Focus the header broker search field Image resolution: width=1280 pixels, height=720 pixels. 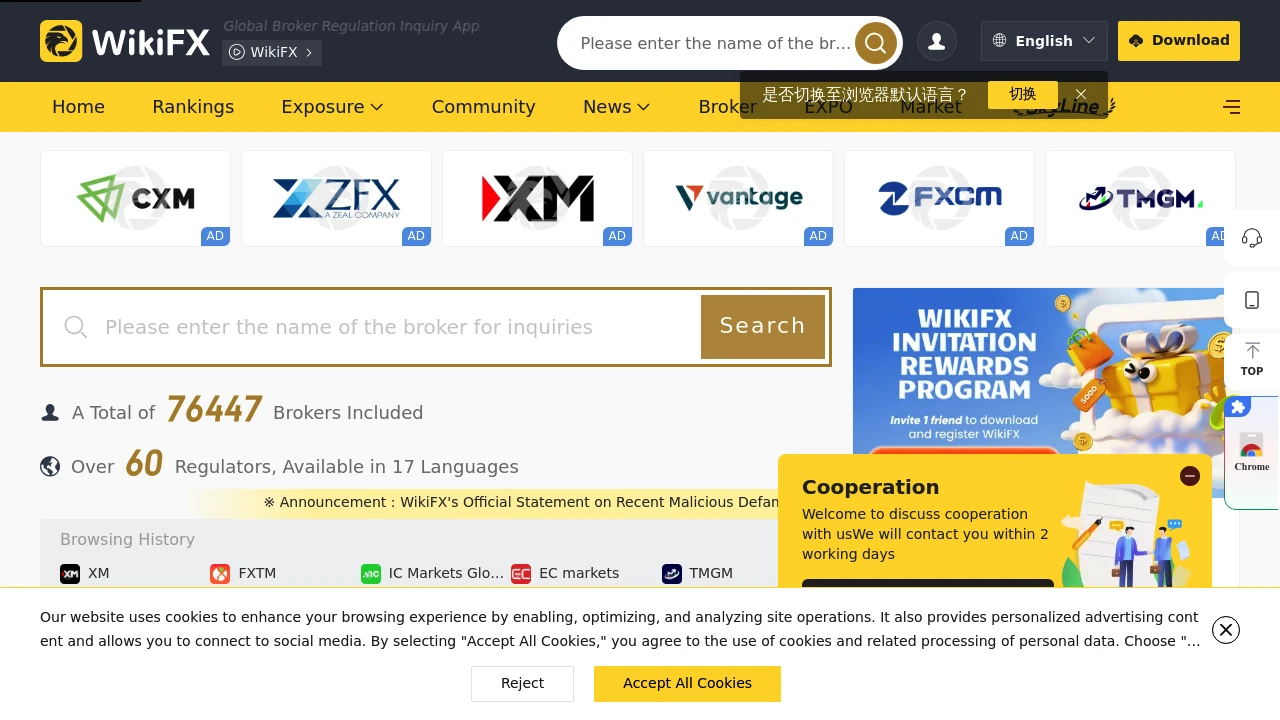tap(714, 43)
